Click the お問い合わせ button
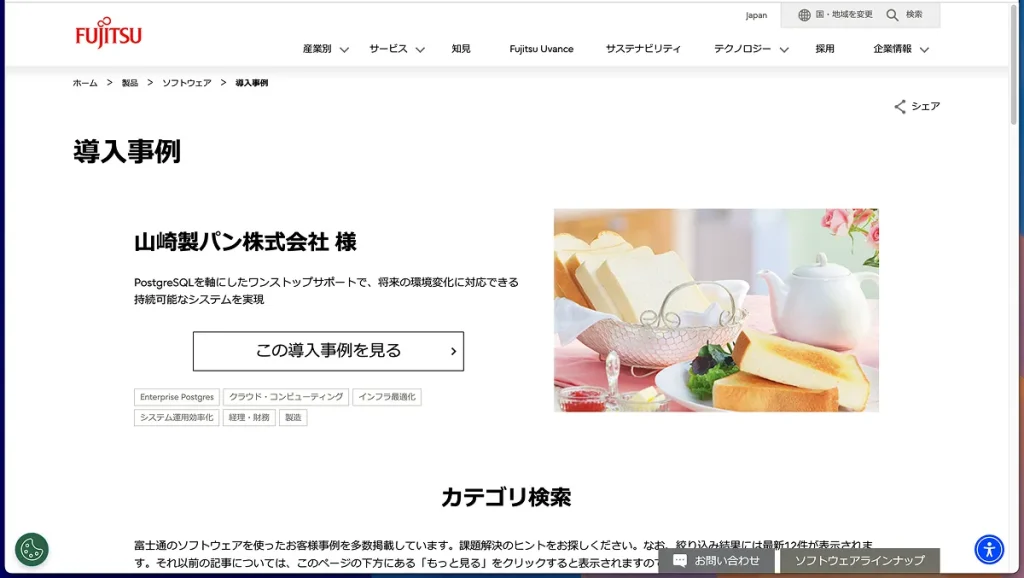The height and width of the screenshot is (578, 1024). (717, 560)
